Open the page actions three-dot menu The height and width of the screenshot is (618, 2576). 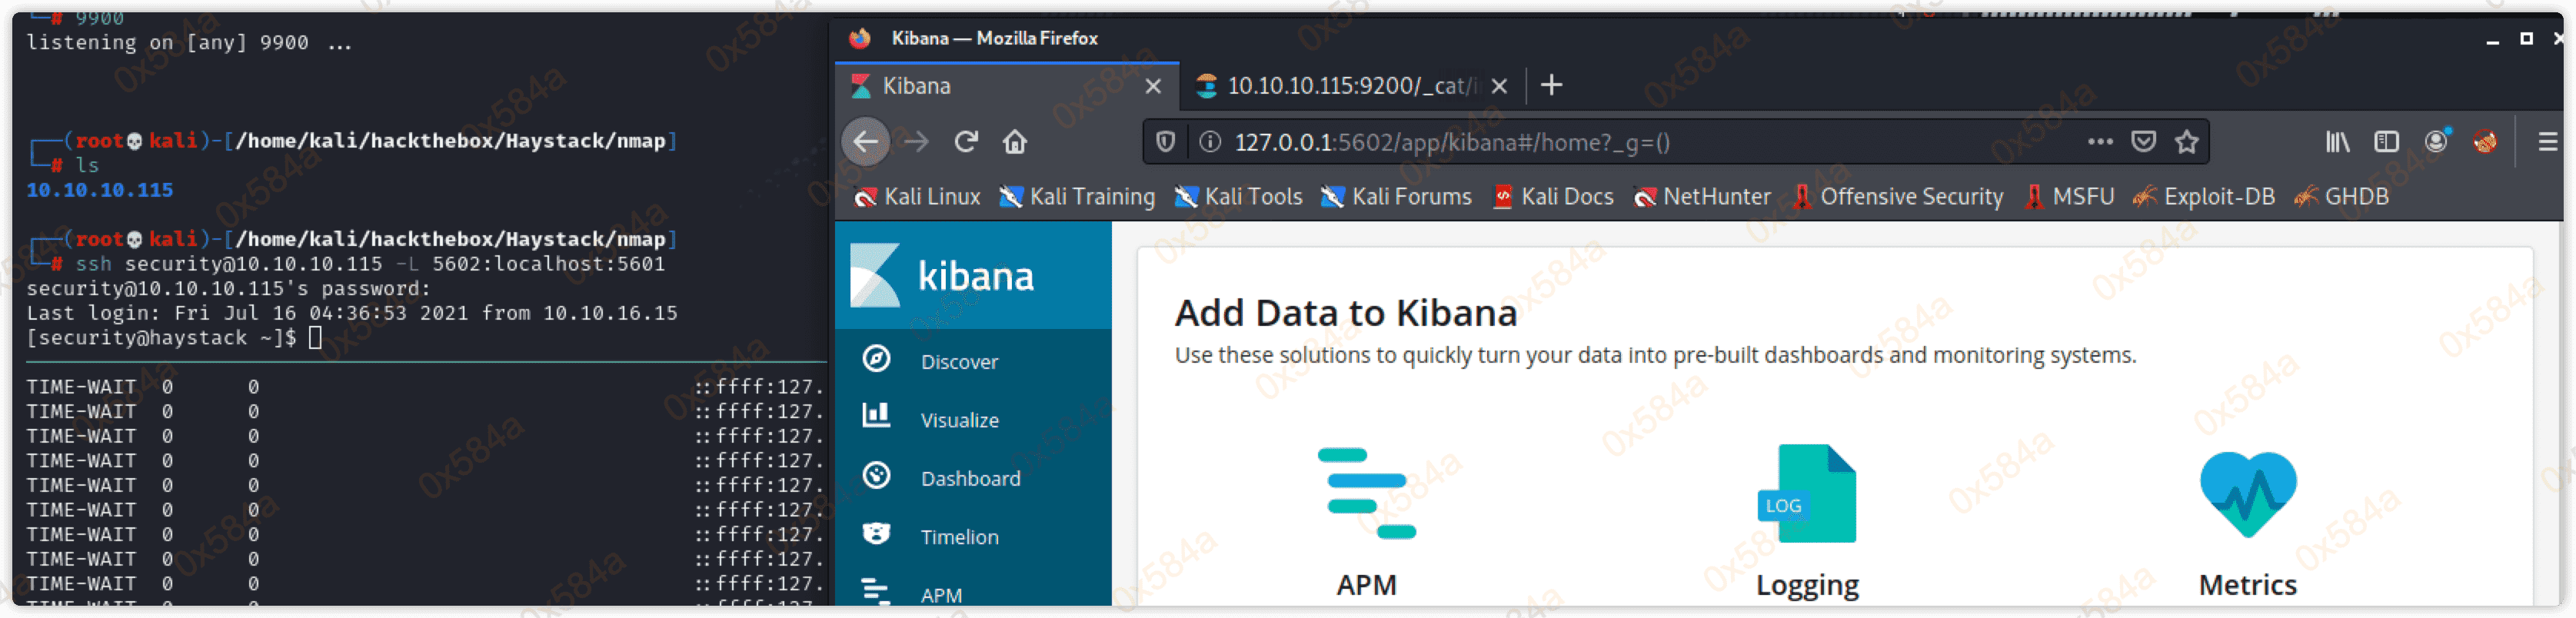(2100, 142)
